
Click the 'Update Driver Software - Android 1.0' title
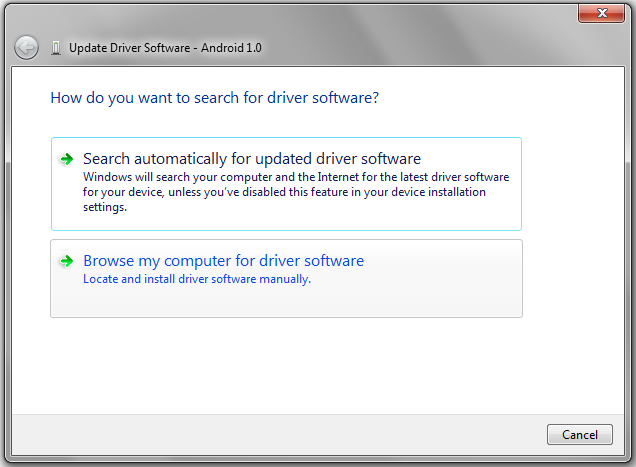pyautogui.click(x=165, y=48)
